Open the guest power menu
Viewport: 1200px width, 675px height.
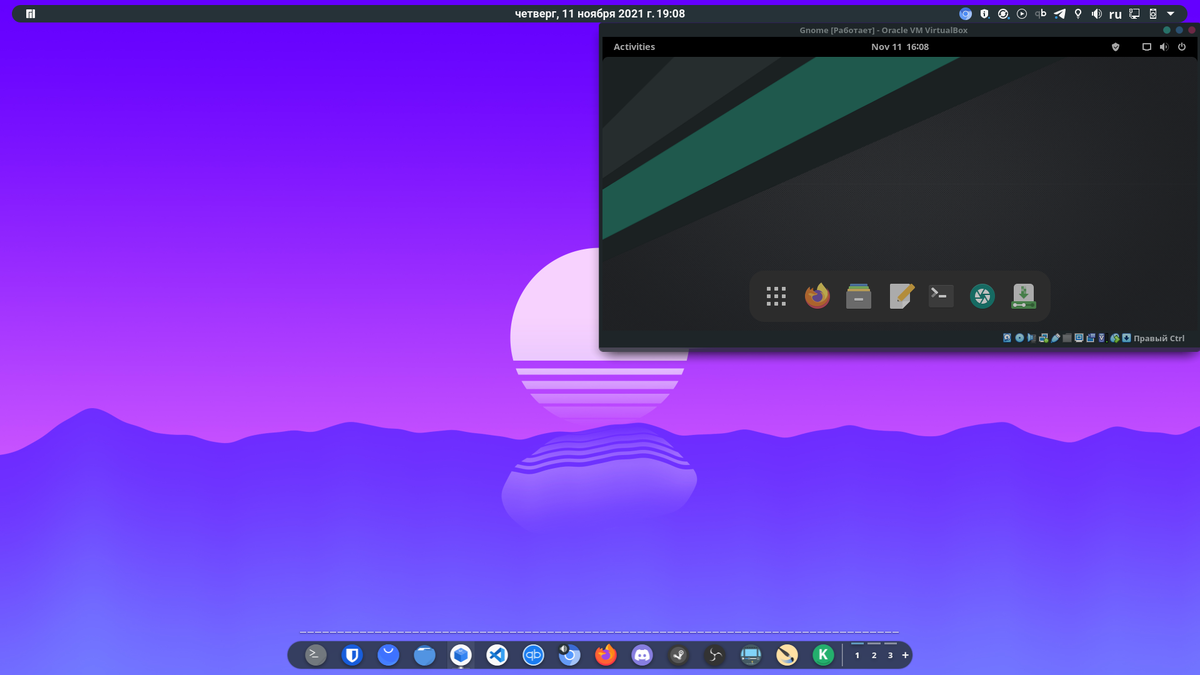(x=1180, y=47)
